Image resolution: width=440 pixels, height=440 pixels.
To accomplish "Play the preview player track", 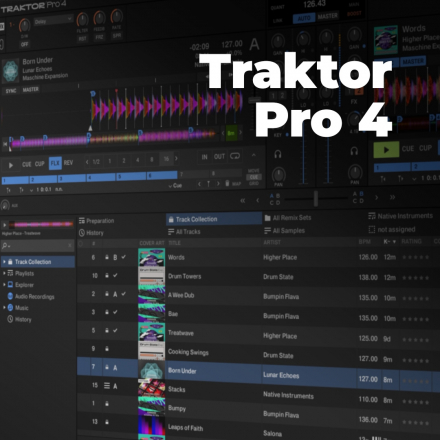I will click(x=5, y=225).
